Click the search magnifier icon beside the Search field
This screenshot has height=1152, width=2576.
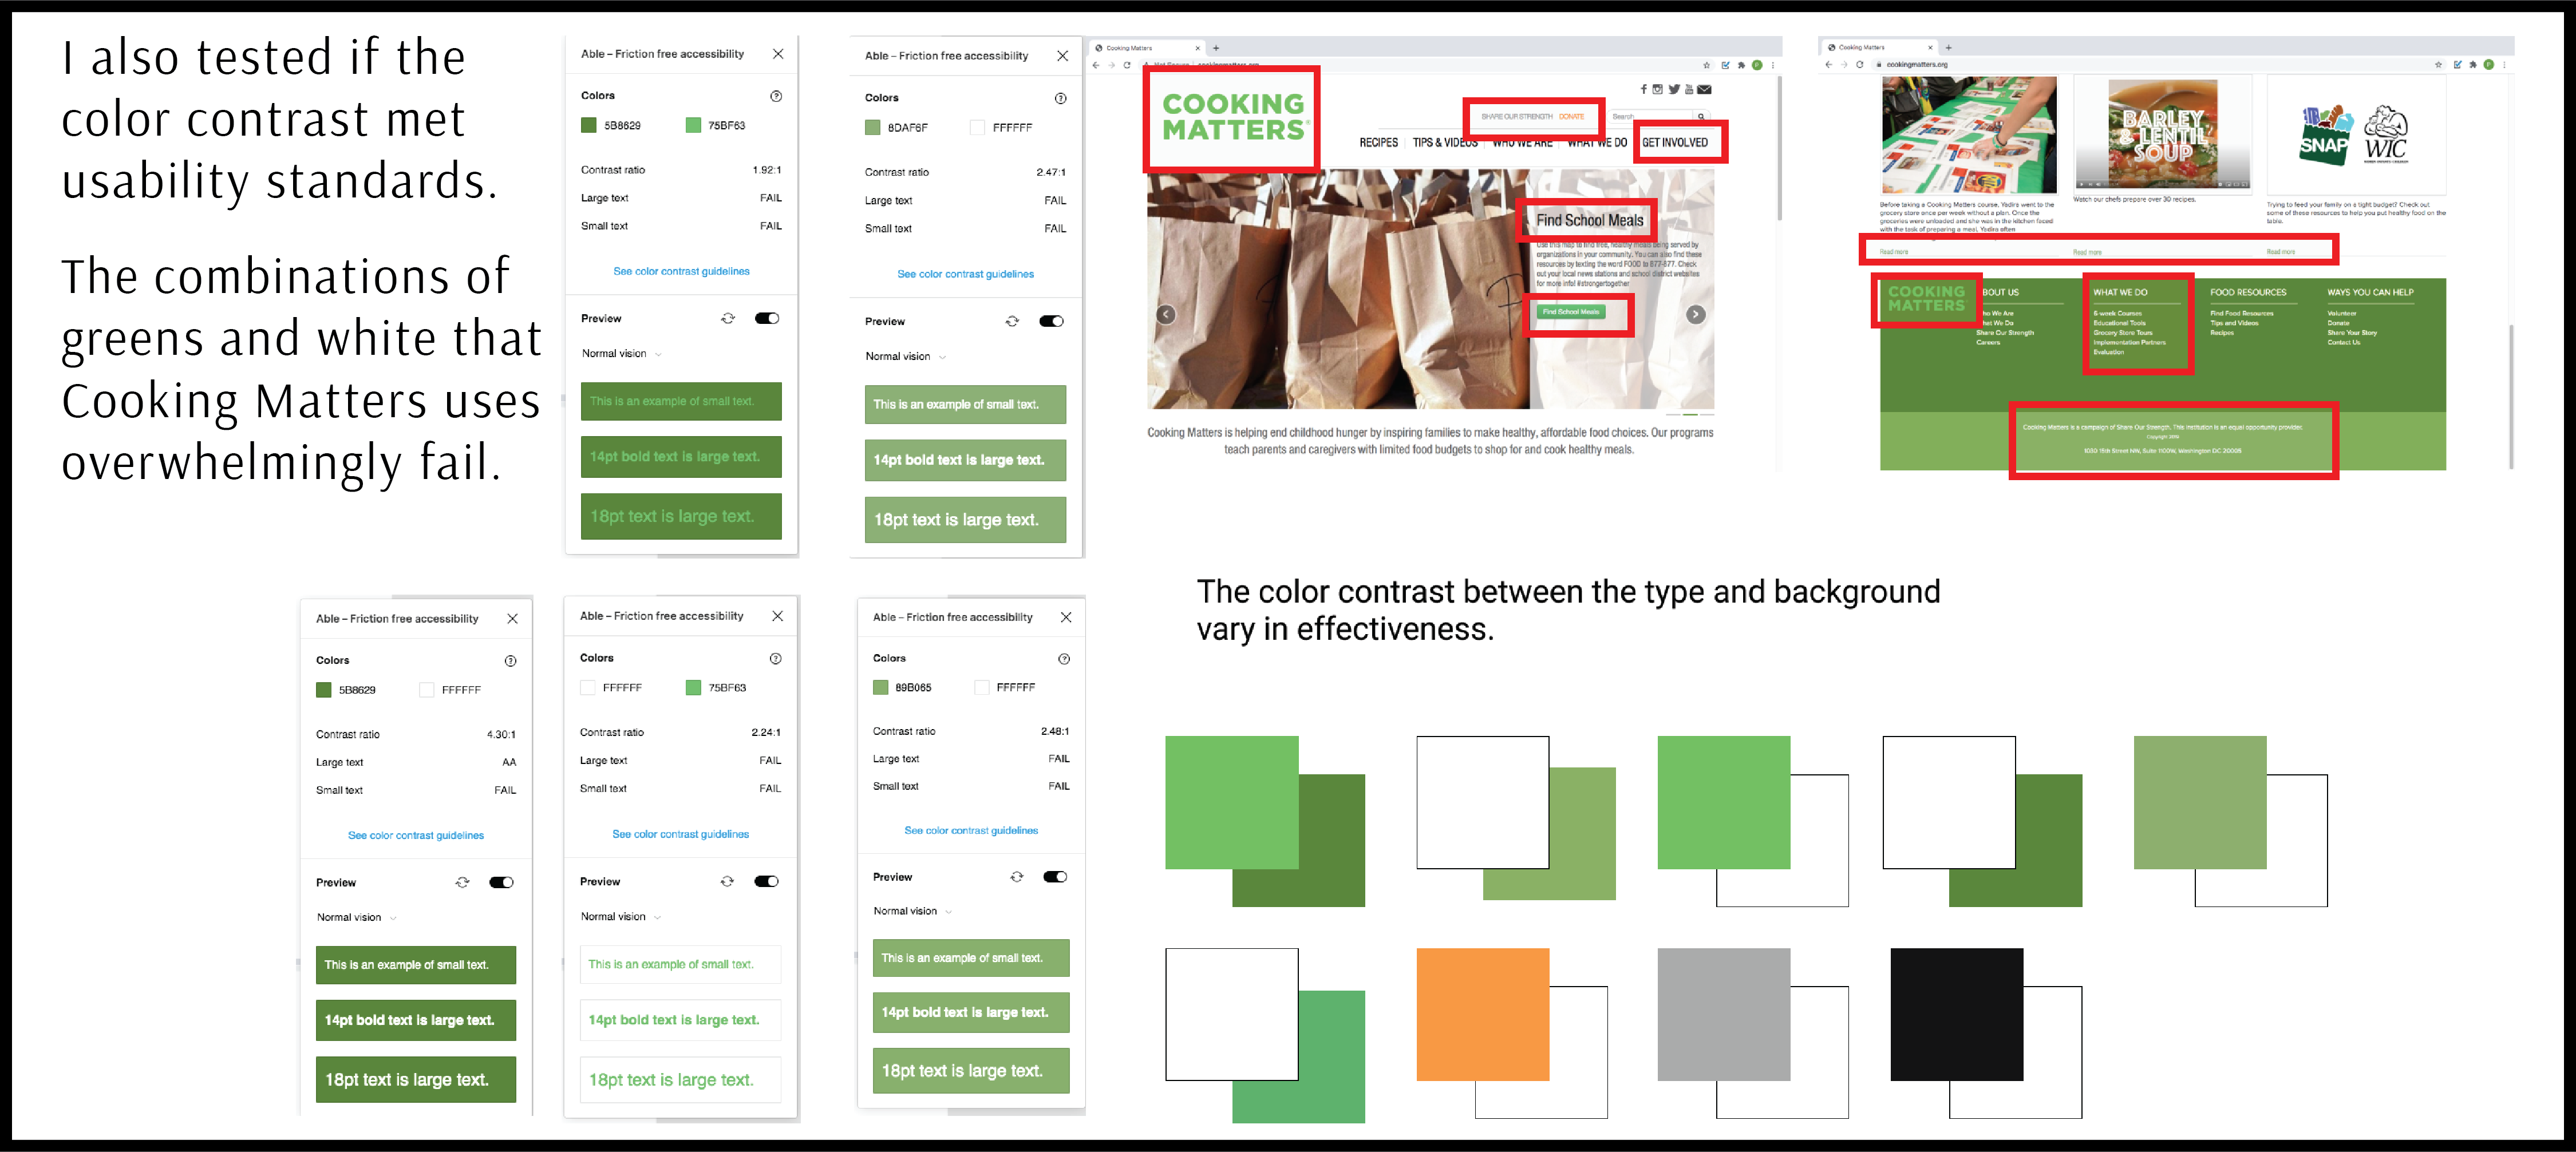pyautogui.click(x=1701, y=116)
